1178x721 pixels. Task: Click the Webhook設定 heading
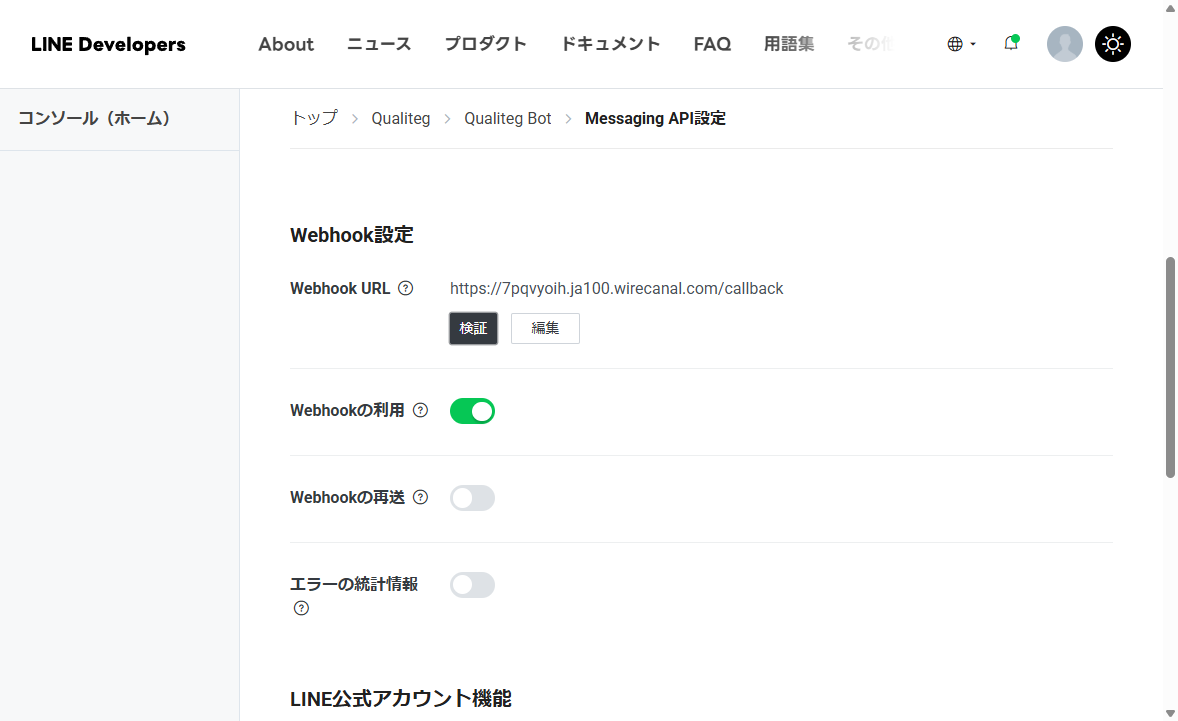[352, 235]
